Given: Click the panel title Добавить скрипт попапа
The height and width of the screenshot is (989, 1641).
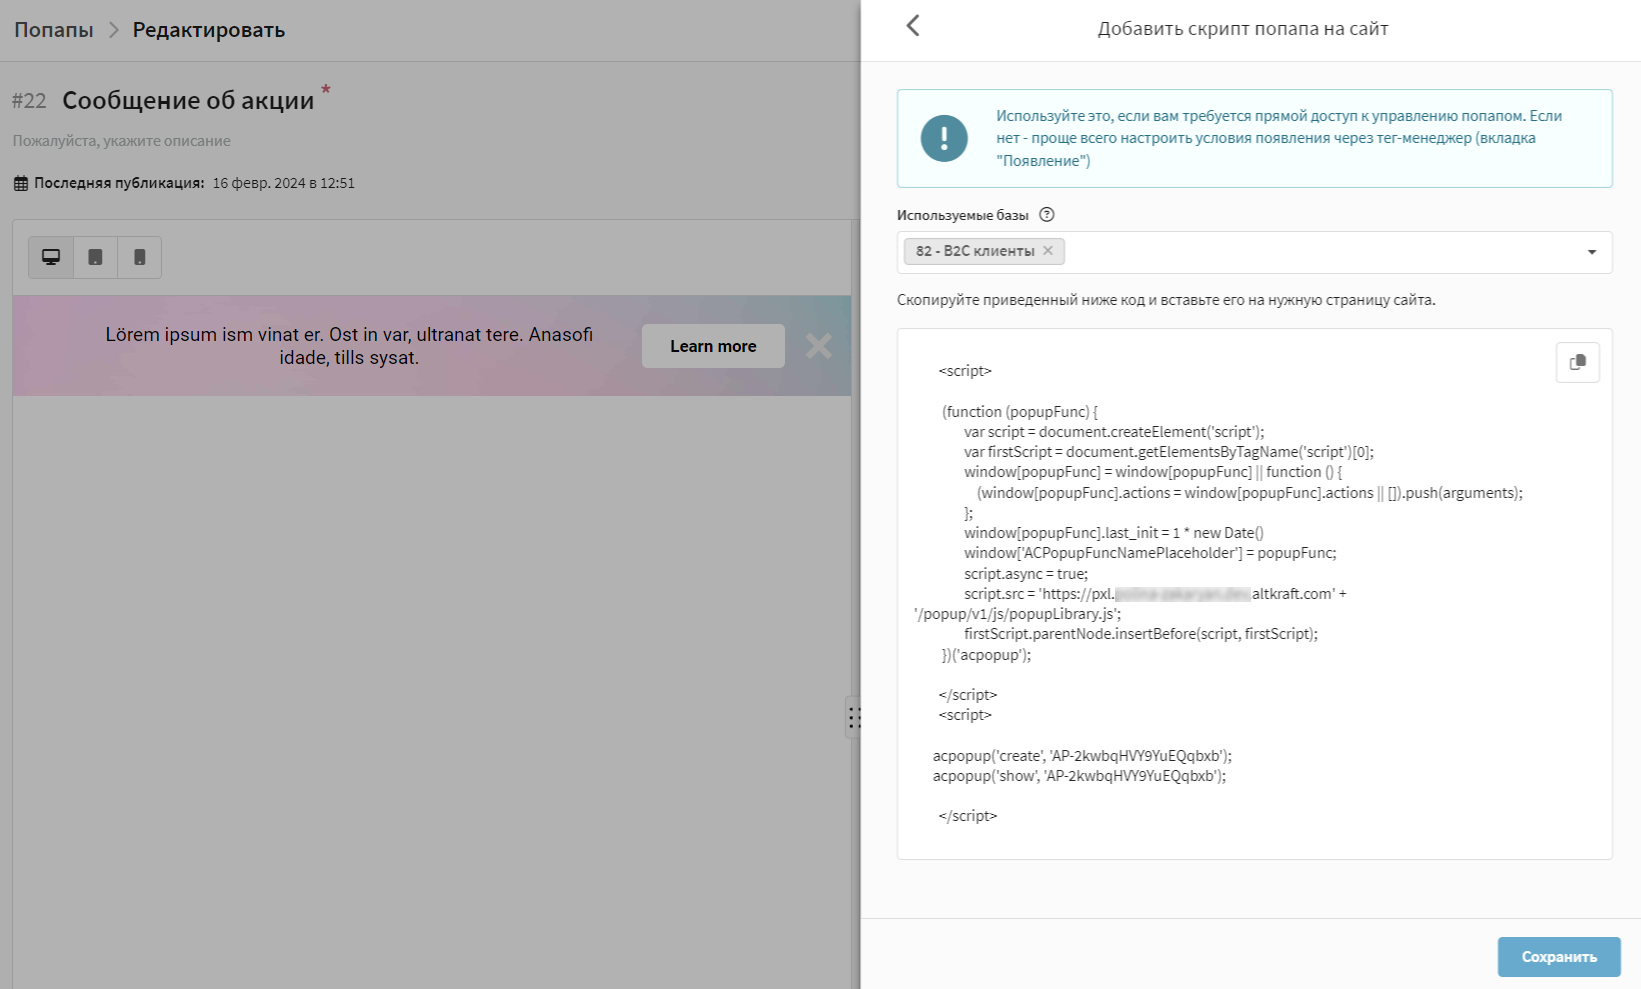Looking at the screenshot, I should 1243,28.
